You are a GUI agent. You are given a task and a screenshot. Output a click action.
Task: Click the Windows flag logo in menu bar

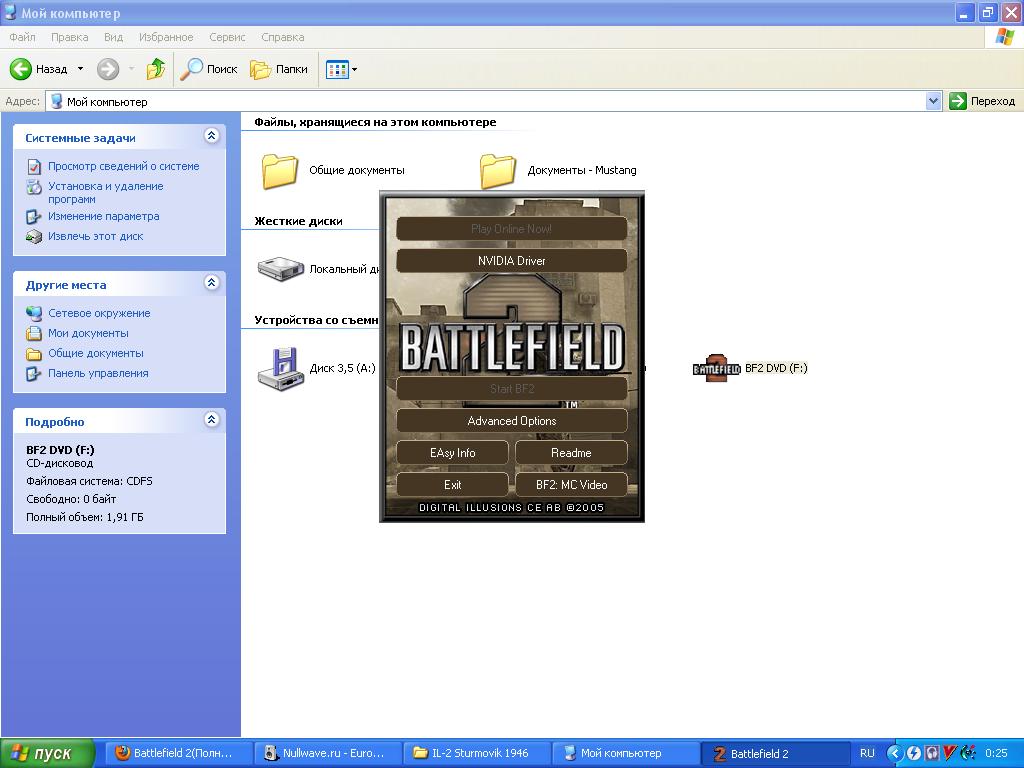coord(1004,37)
